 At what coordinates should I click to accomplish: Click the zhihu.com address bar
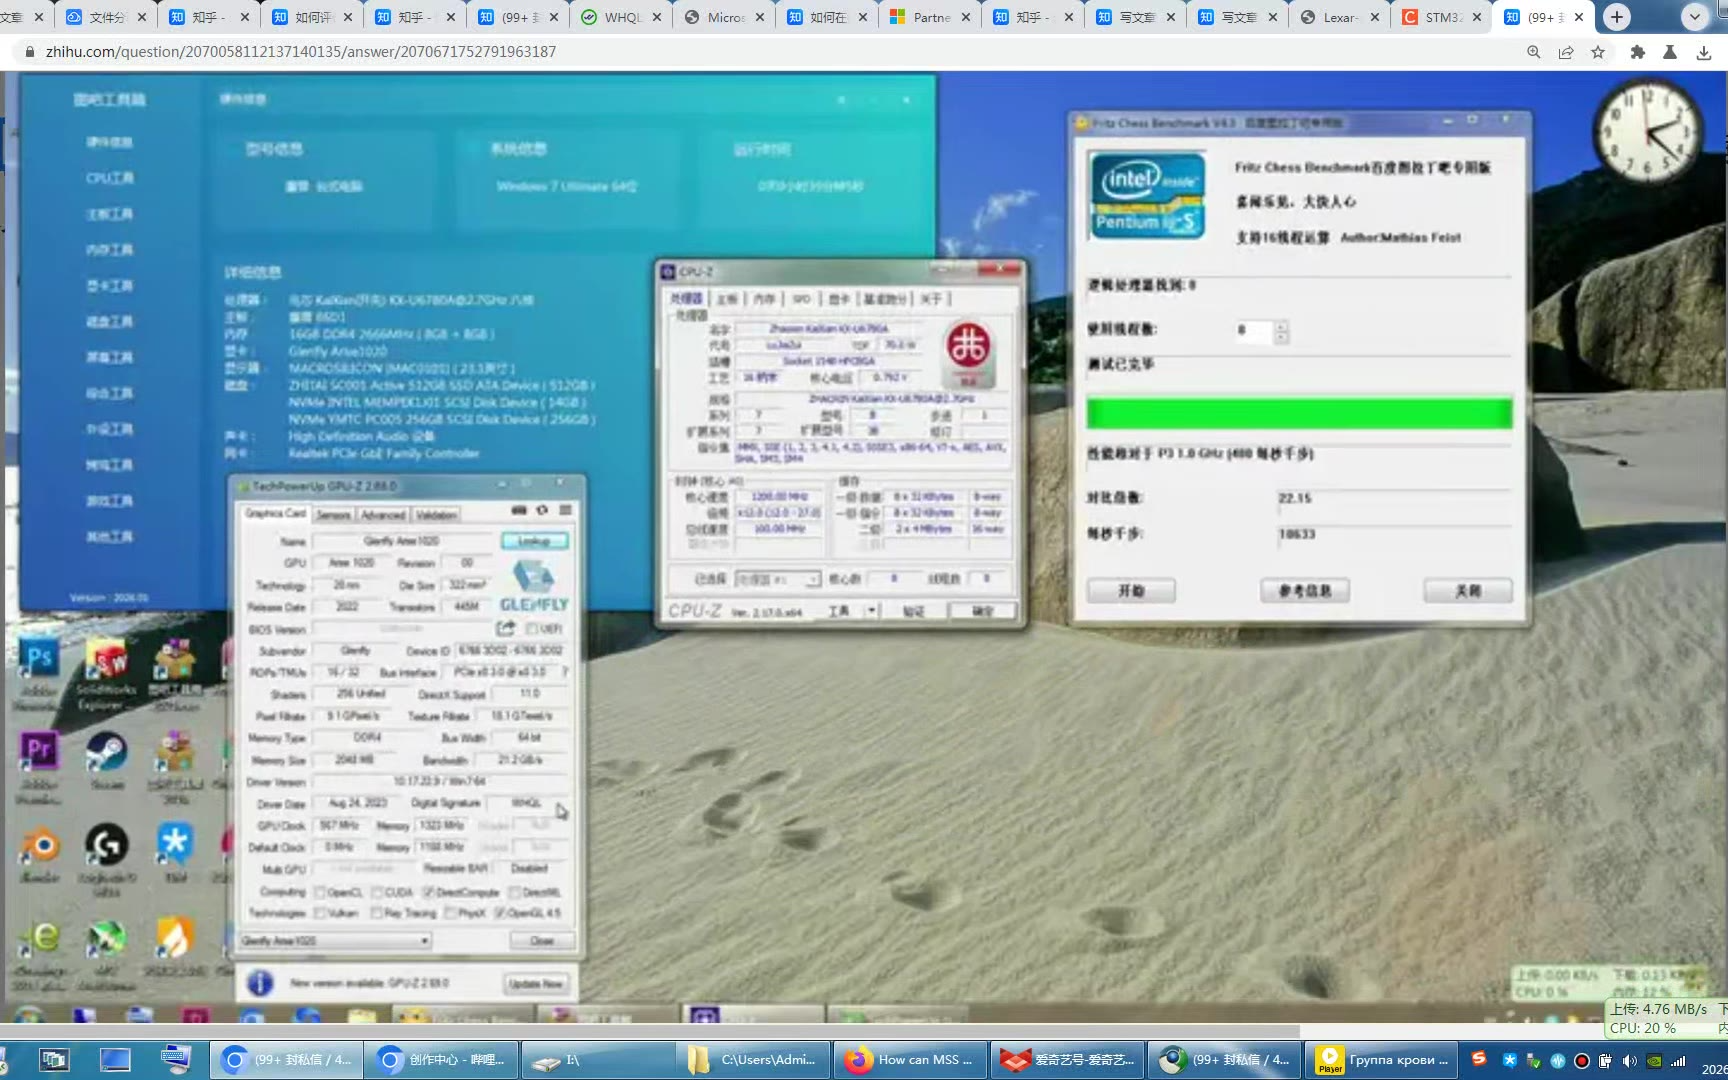(x=770, y=52)
